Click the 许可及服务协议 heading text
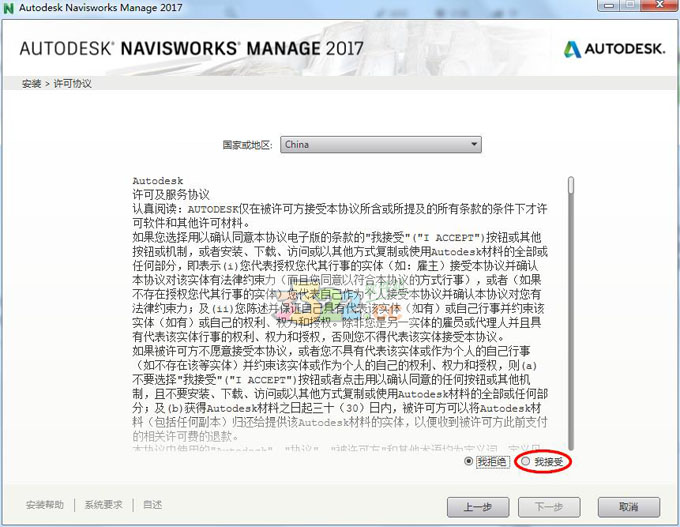The width and height of the screenshot is (680, 527). (171, 194)
